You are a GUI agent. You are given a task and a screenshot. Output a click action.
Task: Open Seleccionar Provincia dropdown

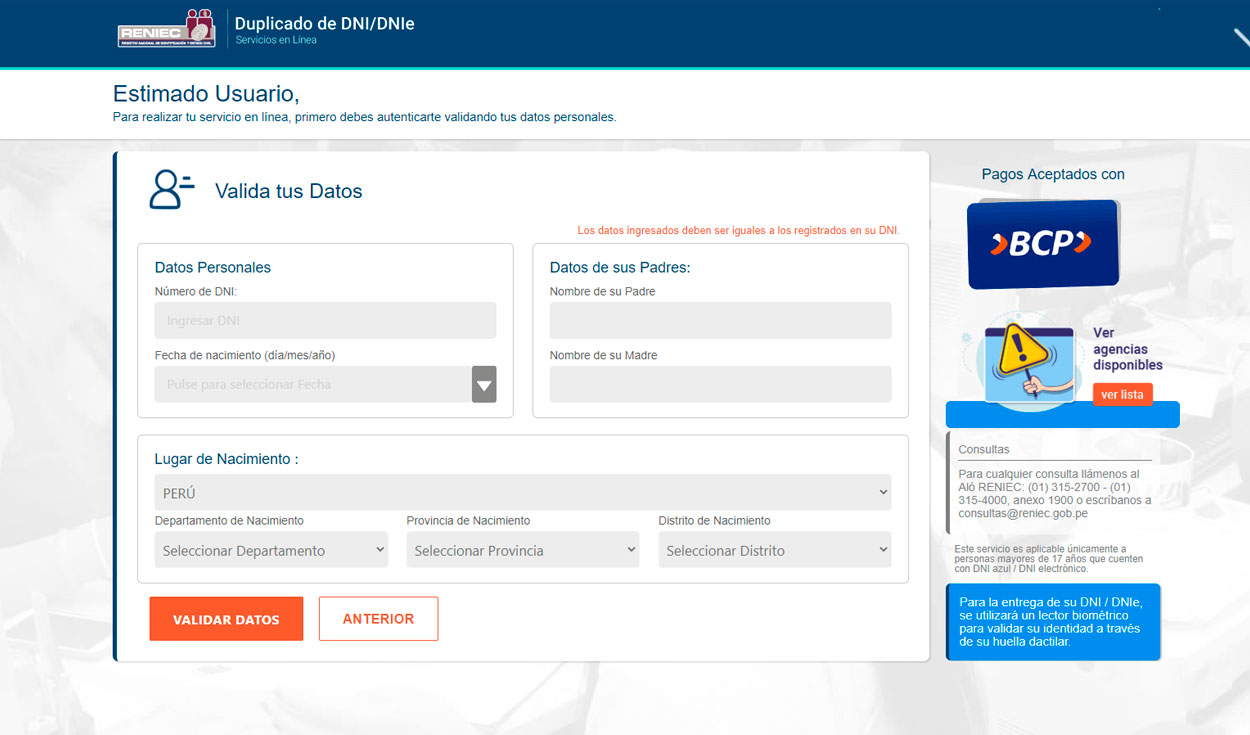(x=522, y=550)
